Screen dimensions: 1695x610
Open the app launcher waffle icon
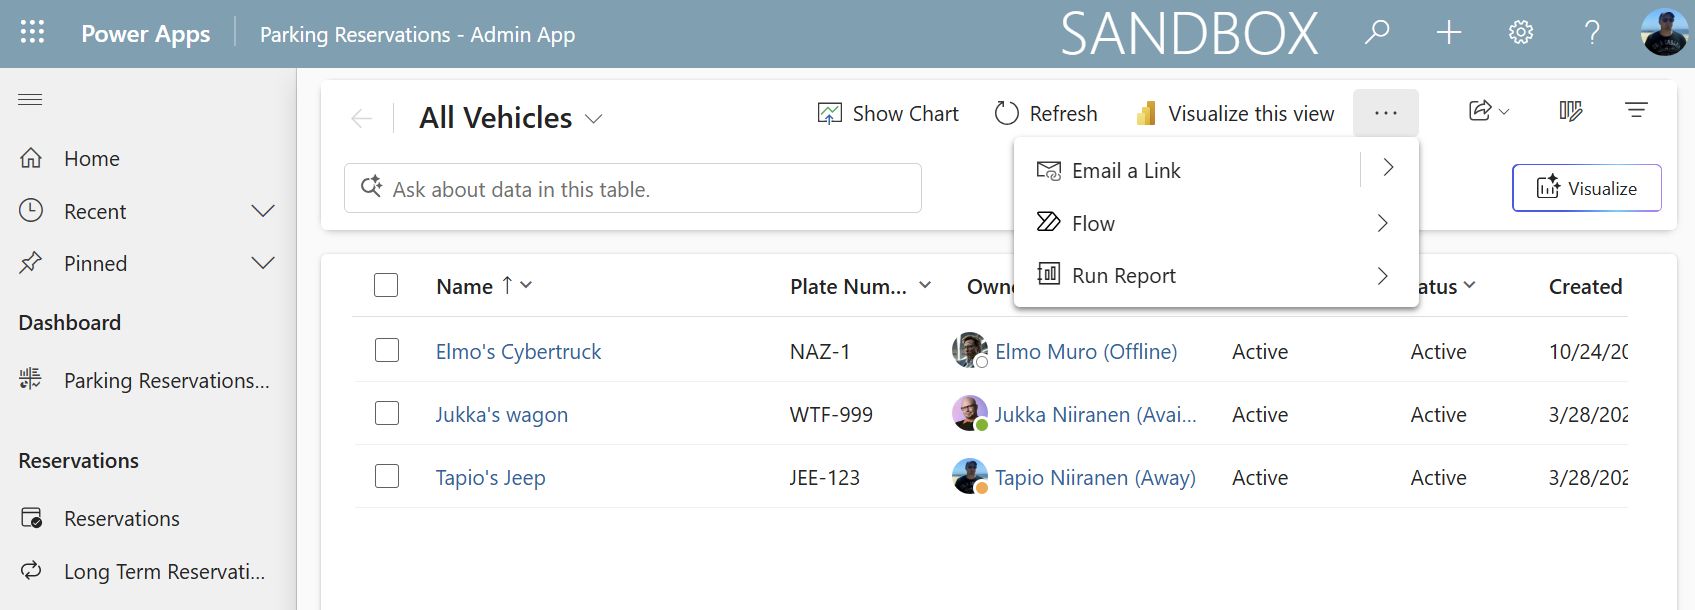point(32,33)
